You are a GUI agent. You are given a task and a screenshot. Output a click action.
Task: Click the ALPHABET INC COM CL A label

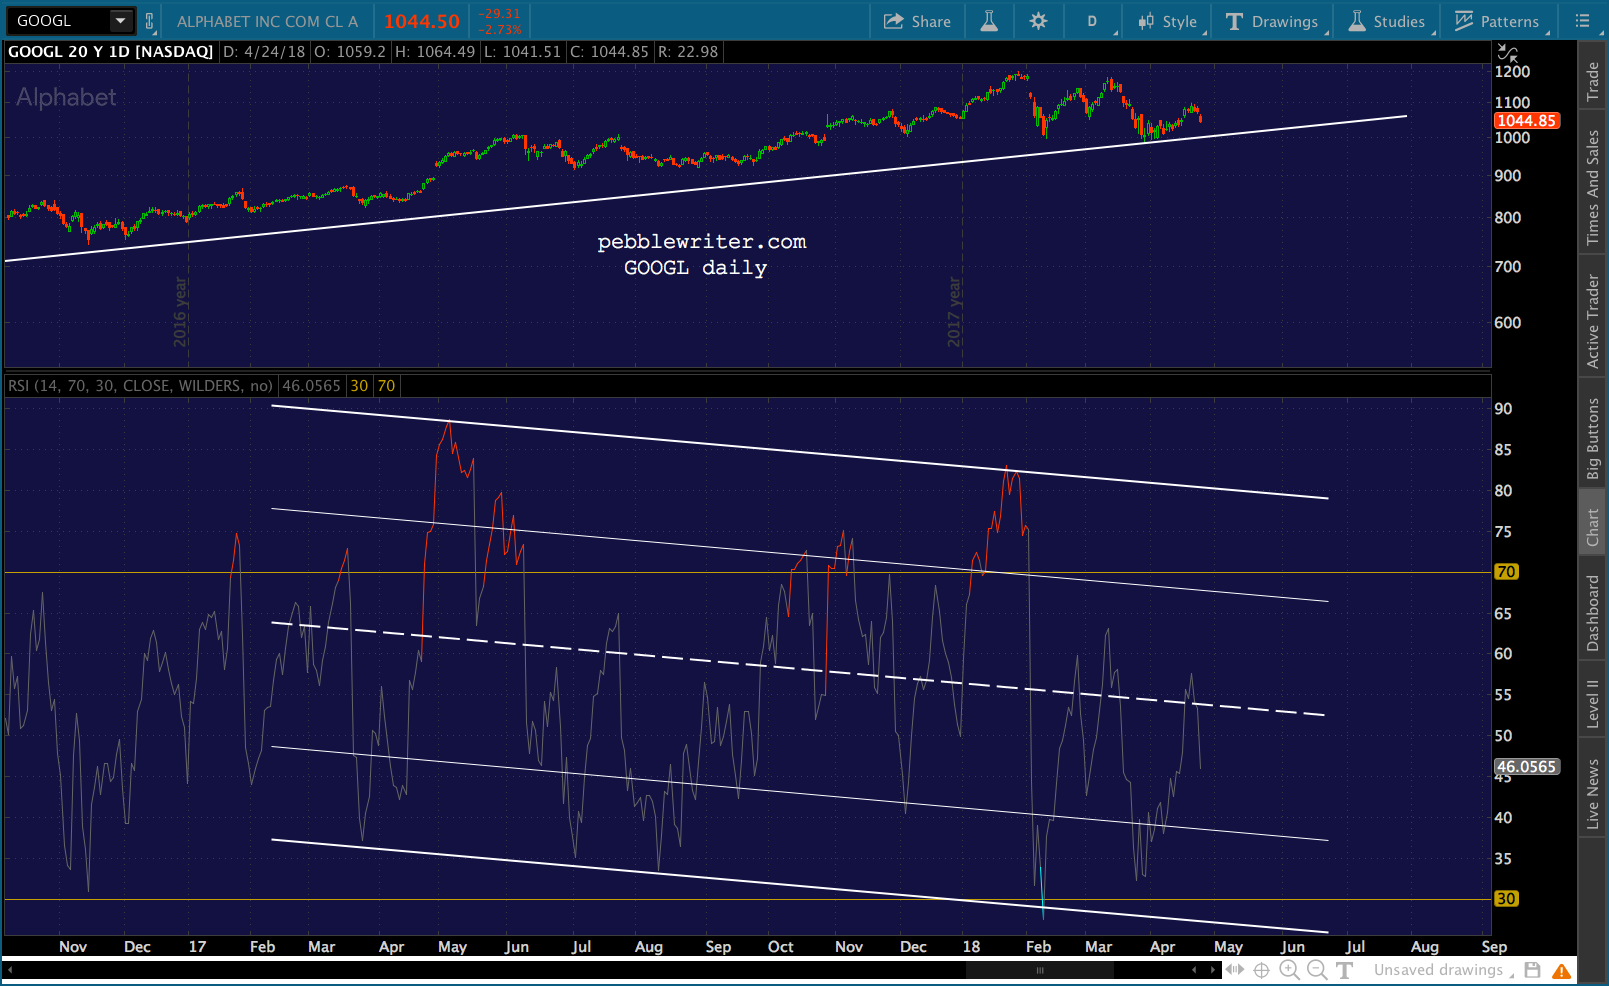pyautogui.click(x=267, y=21)
